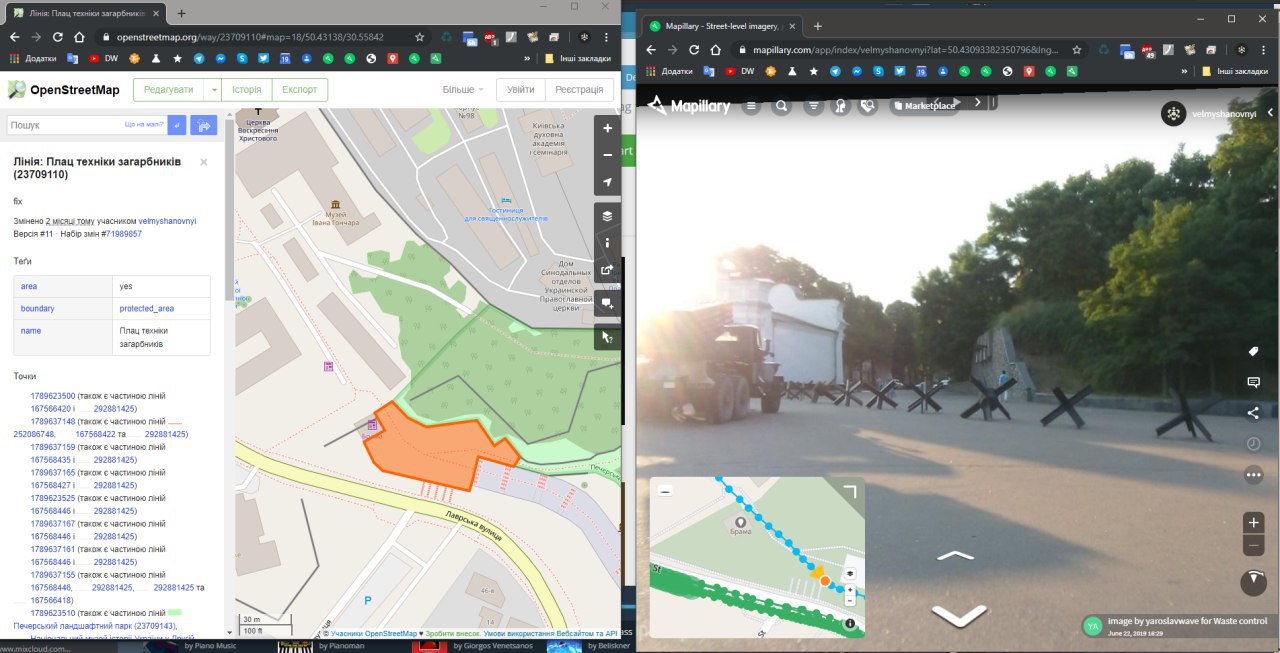Add a note to the OpenStreetMap map
This screenshot has width=1280, height=653.
tap(607, 303)
